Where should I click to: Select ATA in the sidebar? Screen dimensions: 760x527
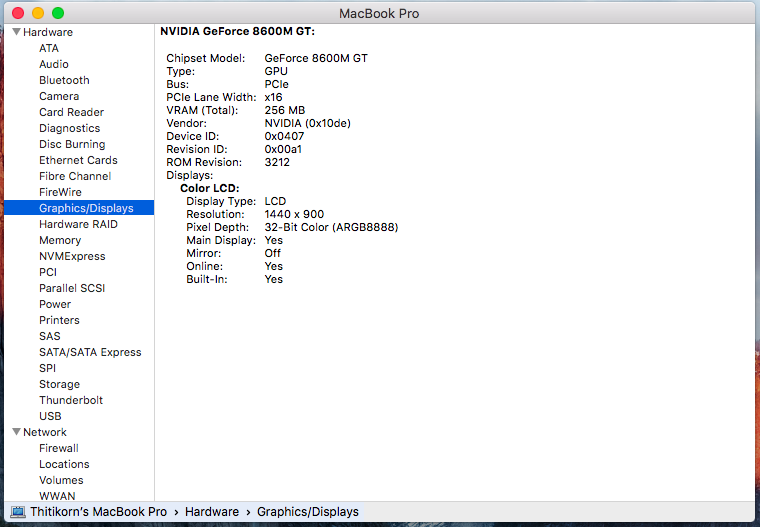point(49,48)
